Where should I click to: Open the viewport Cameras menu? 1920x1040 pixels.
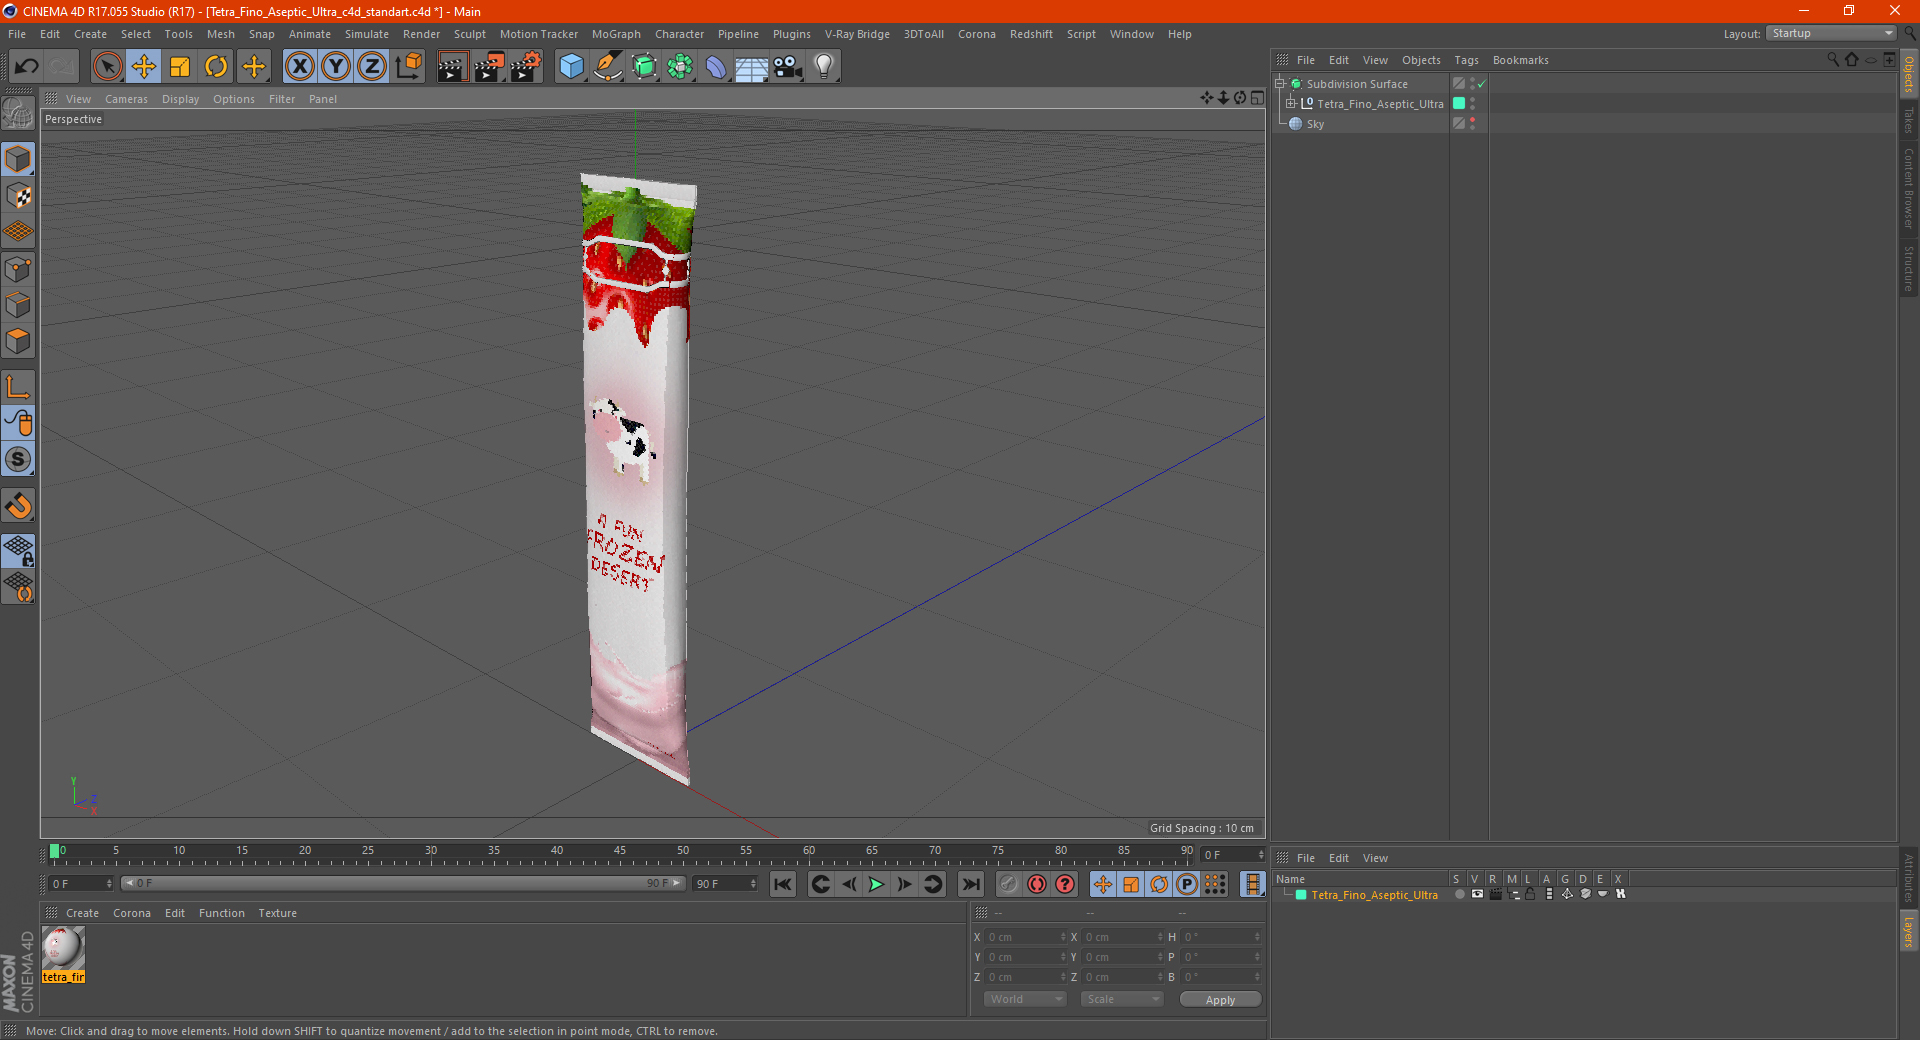pyautogui.click(x=126, y=99)
